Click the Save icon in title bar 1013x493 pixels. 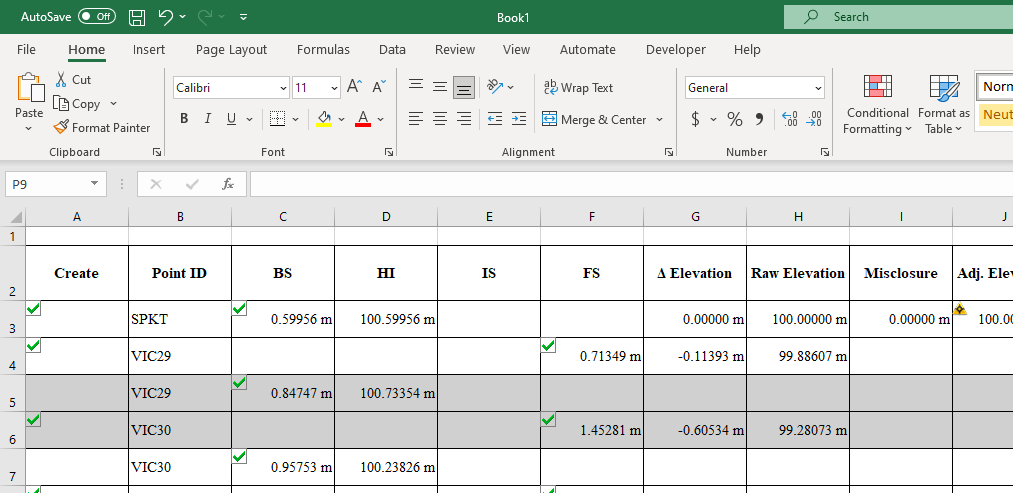(x=137, y=17)
